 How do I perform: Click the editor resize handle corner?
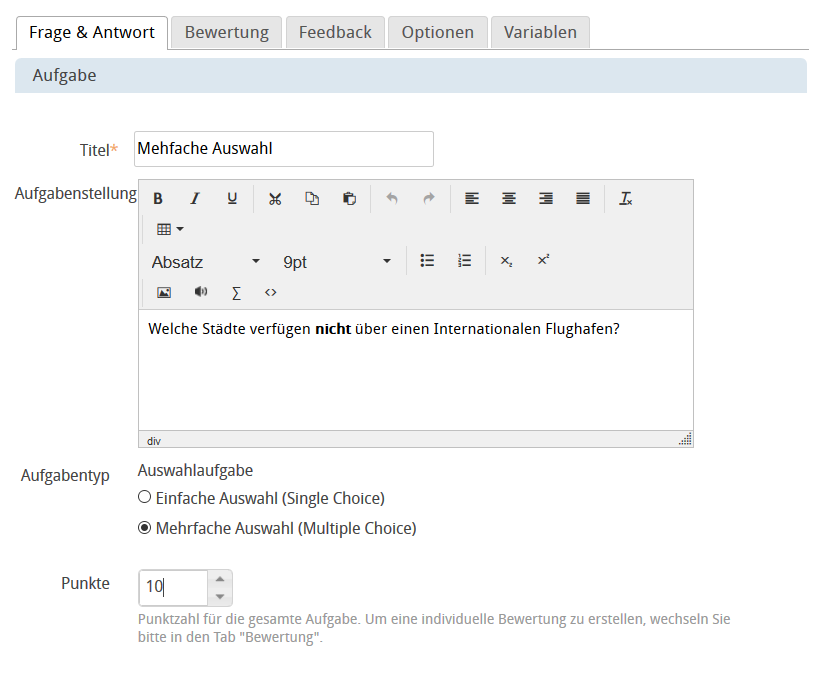click(685, 439)
